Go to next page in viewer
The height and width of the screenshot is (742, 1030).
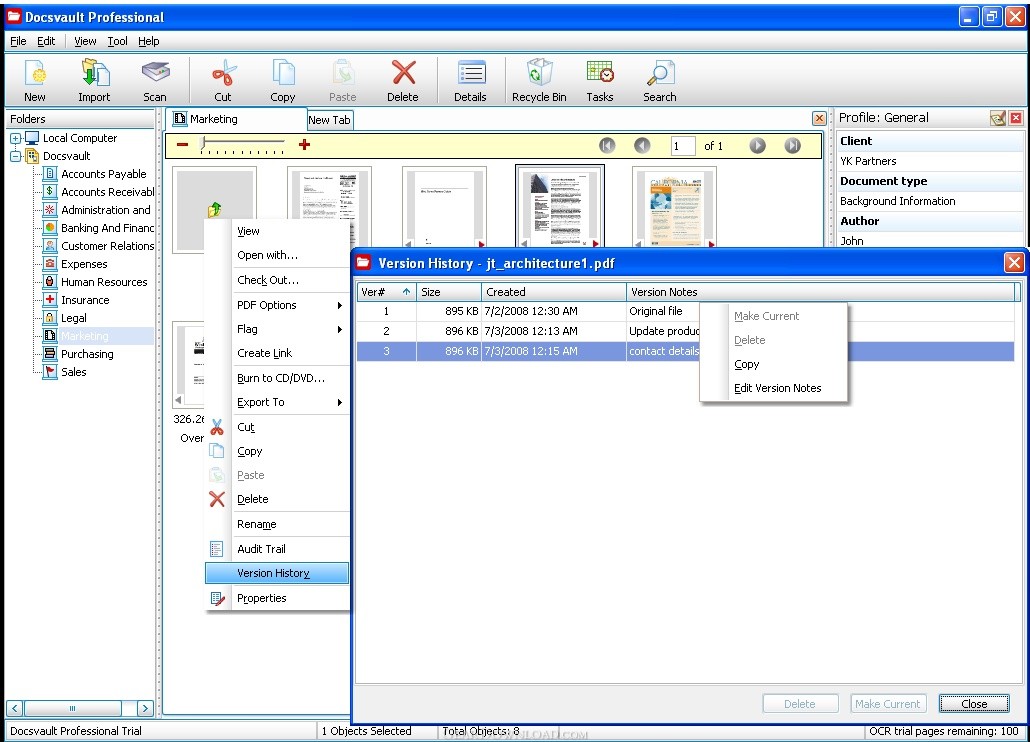pos(757,145)
